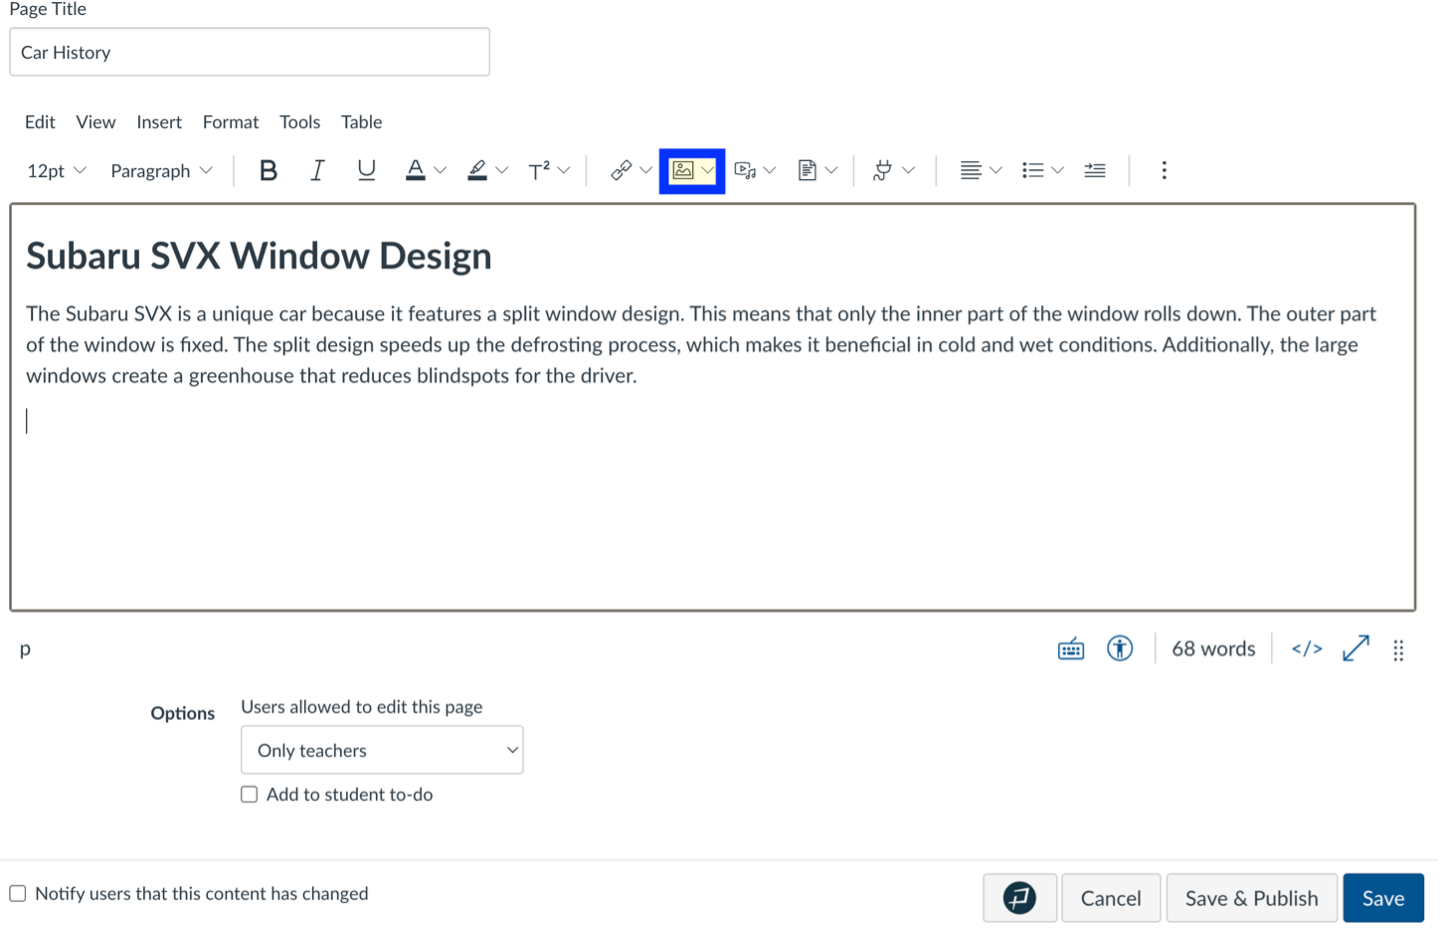Screen dimensions: 1445x928
Task: Open the Edit menu
Action: click(40, 122)
